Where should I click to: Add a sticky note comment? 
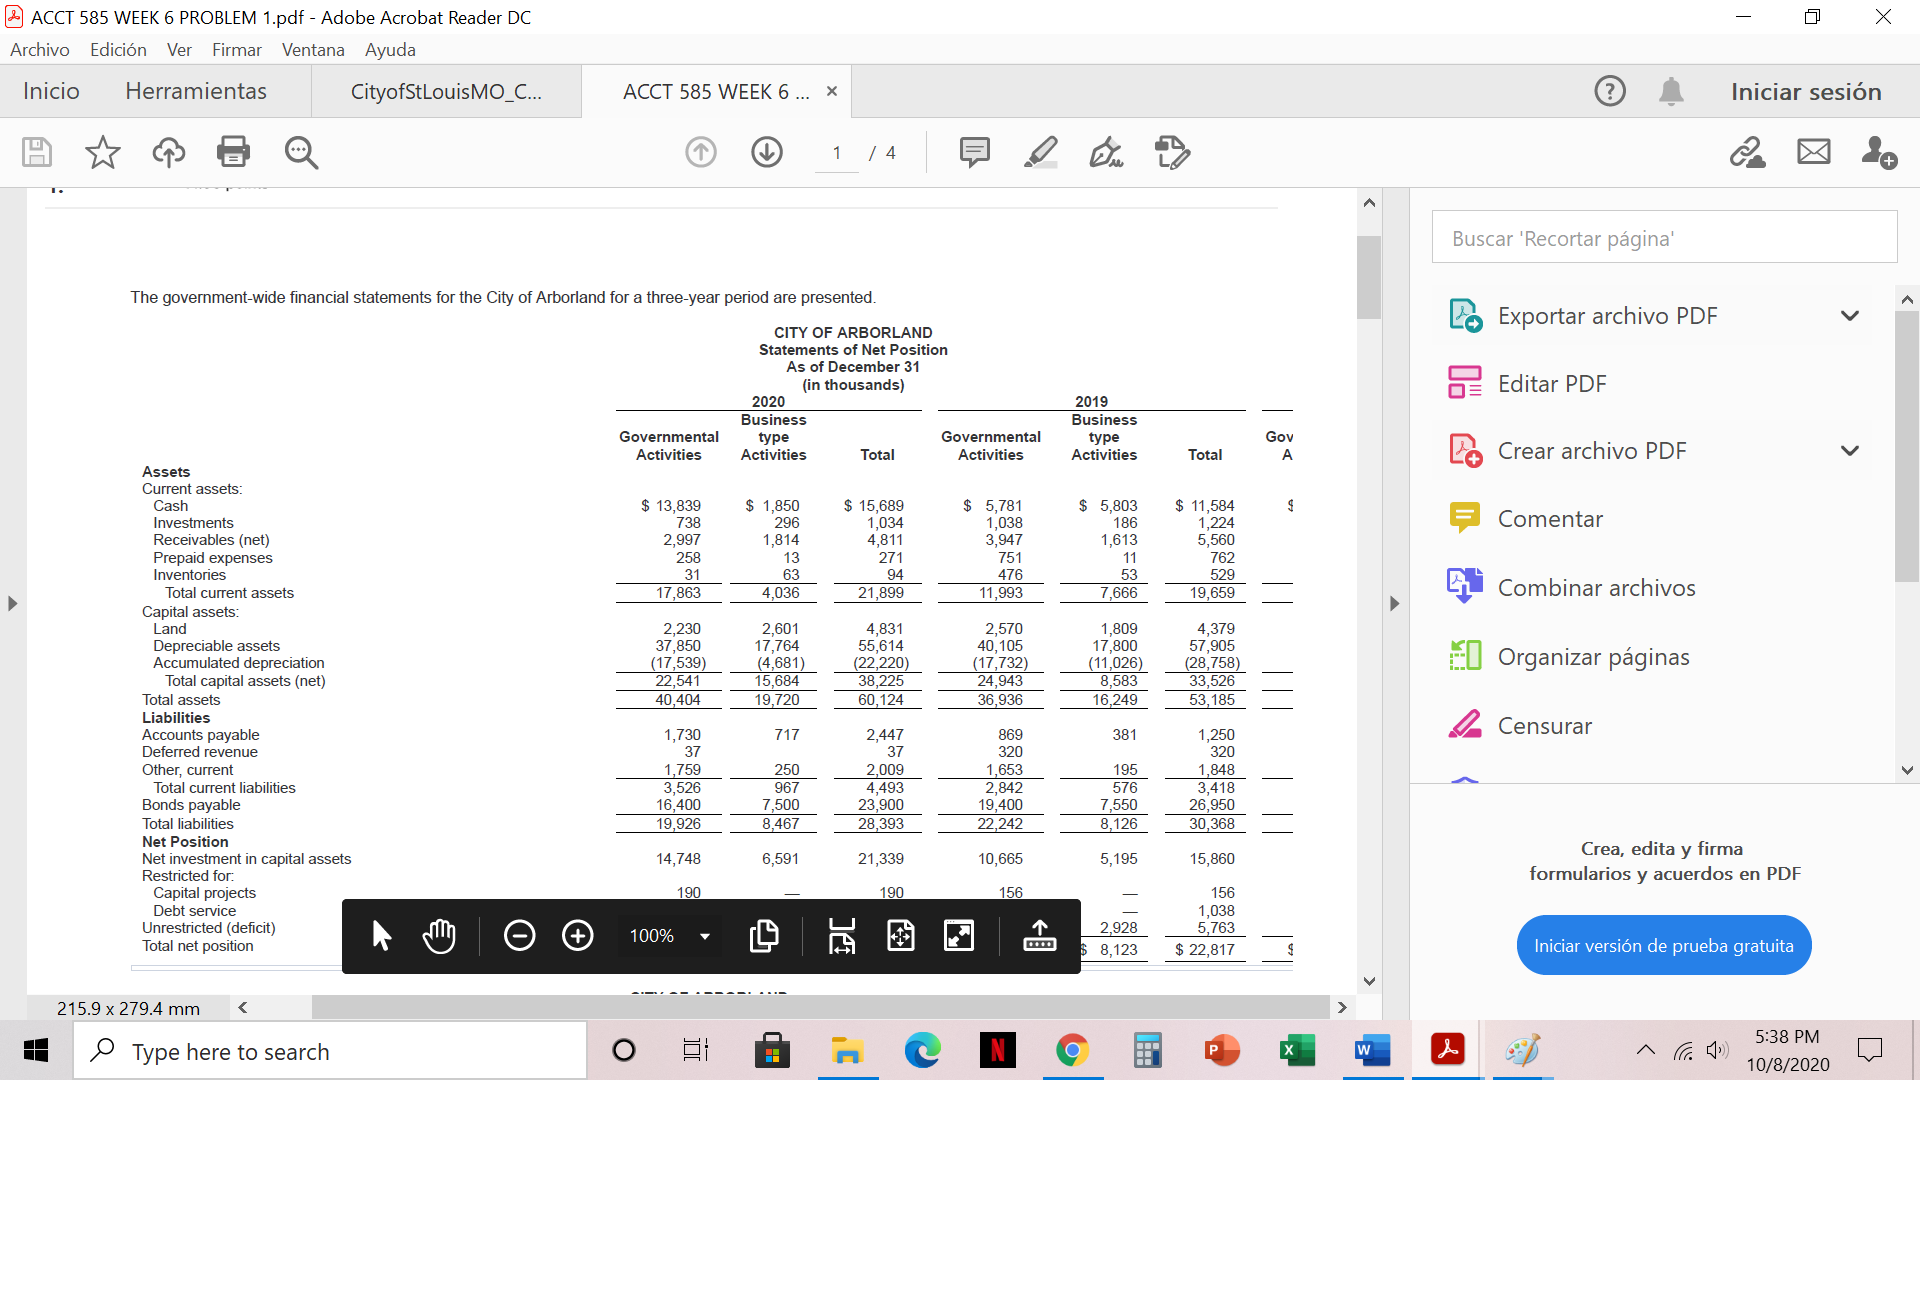point(974,152)
